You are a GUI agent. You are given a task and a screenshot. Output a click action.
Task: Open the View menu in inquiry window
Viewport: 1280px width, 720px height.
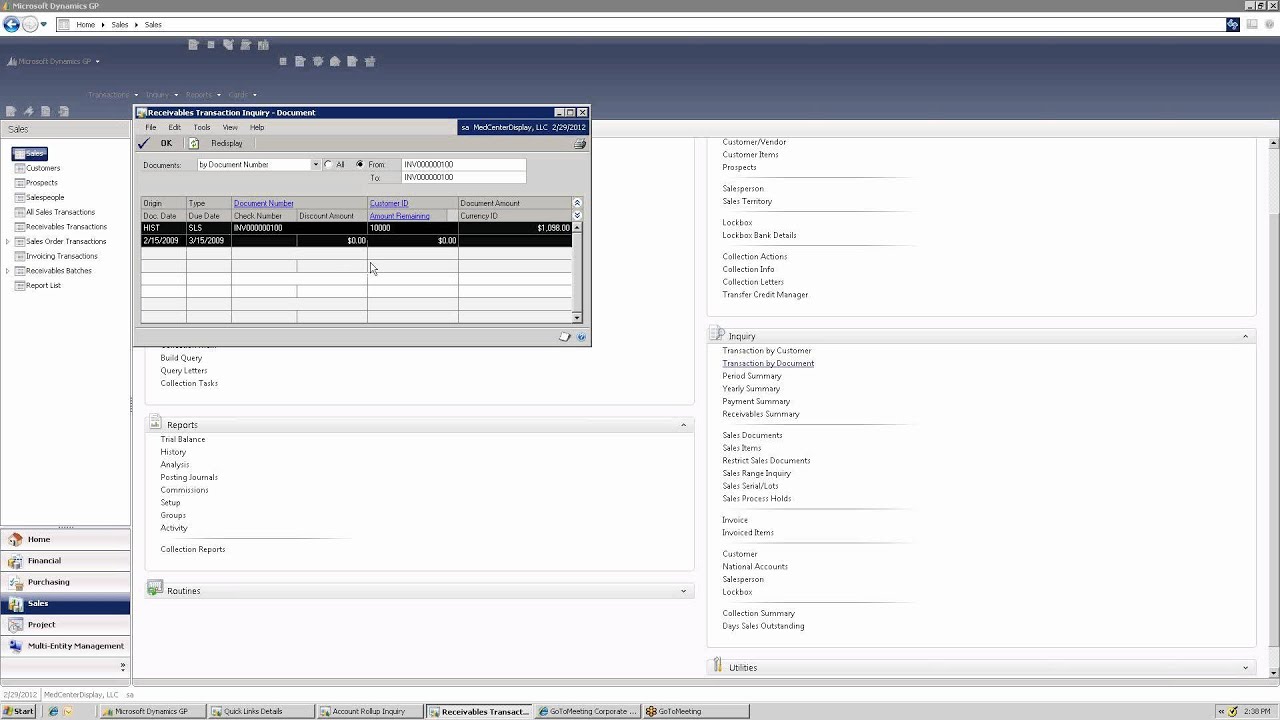click(230, 127)
